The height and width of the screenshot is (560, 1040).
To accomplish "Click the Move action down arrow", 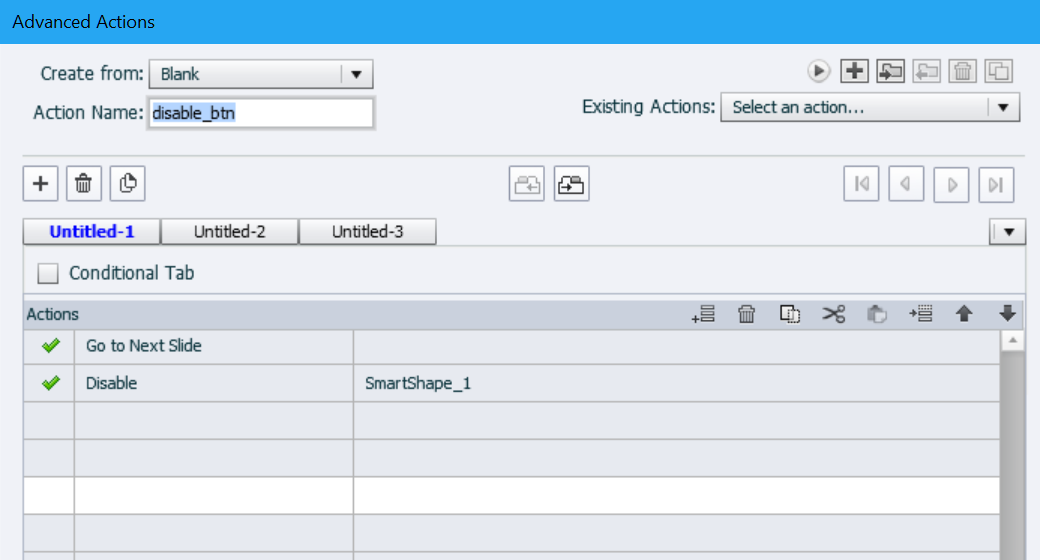I will pyautogui.click(x=1007, y=314).
